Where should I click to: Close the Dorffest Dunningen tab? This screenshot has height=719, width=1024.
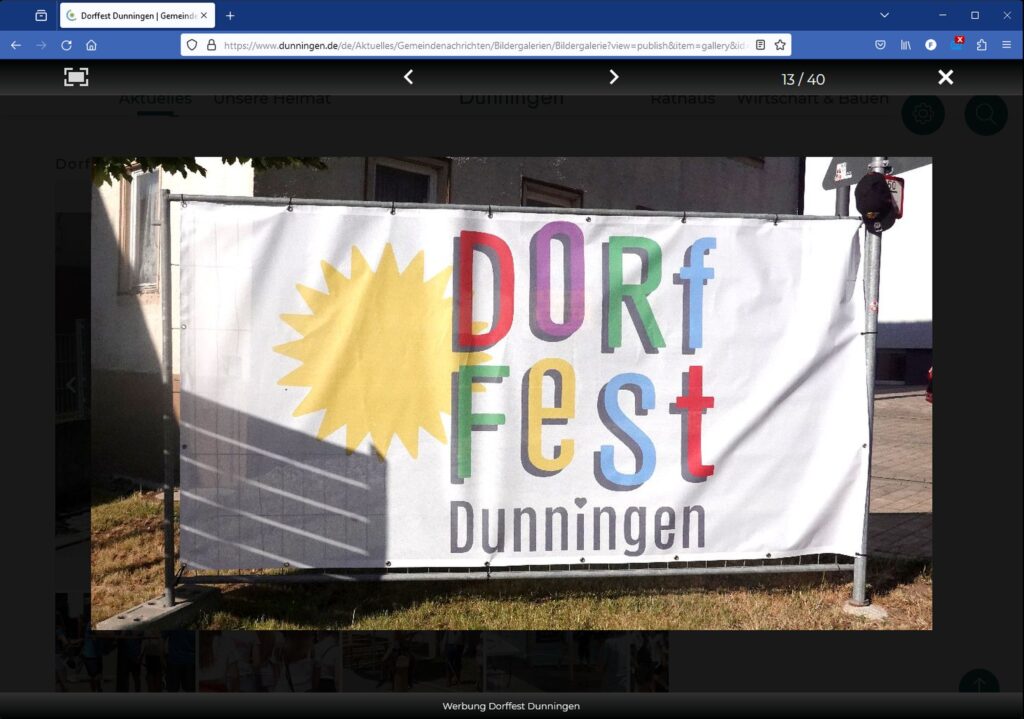click(204, 16)
